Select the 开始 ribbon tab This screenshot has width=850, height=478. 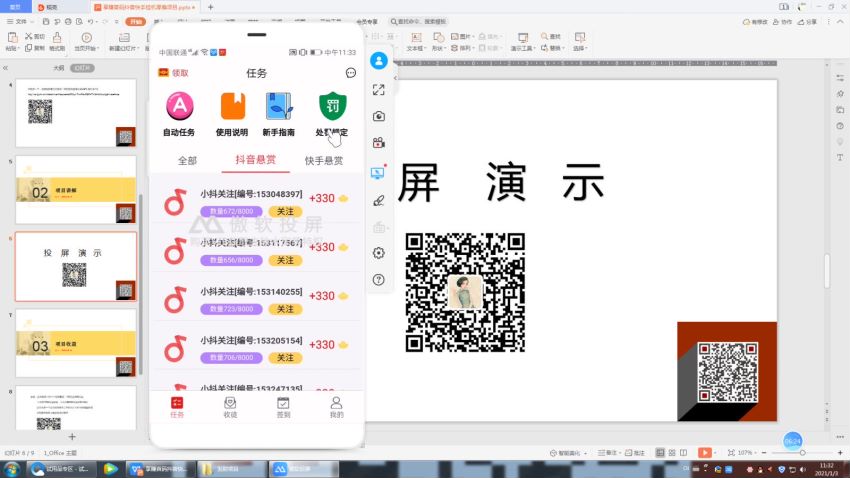136,22
